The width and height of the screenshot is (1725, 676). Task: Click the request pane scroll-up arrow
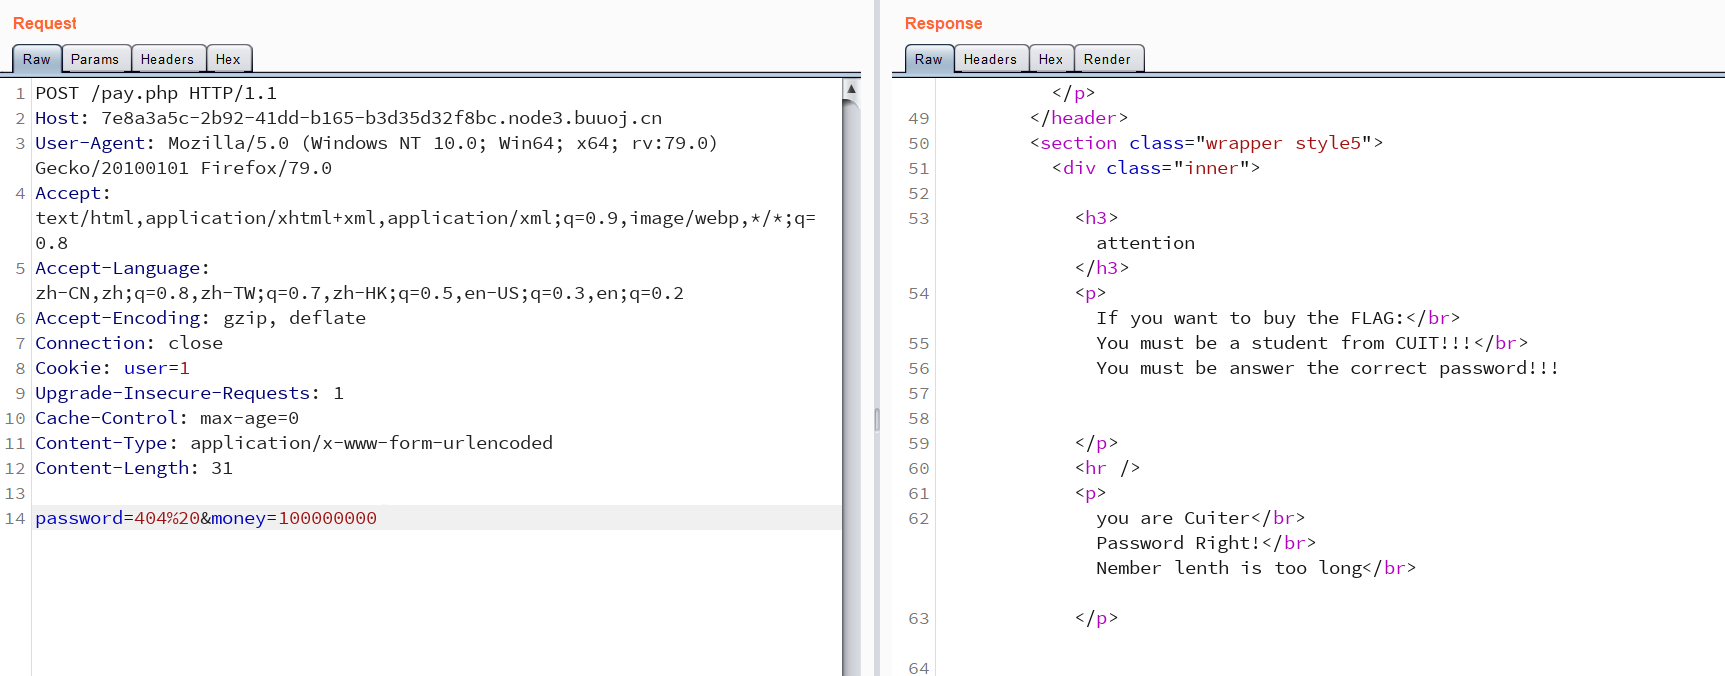[x=851, y=89]
